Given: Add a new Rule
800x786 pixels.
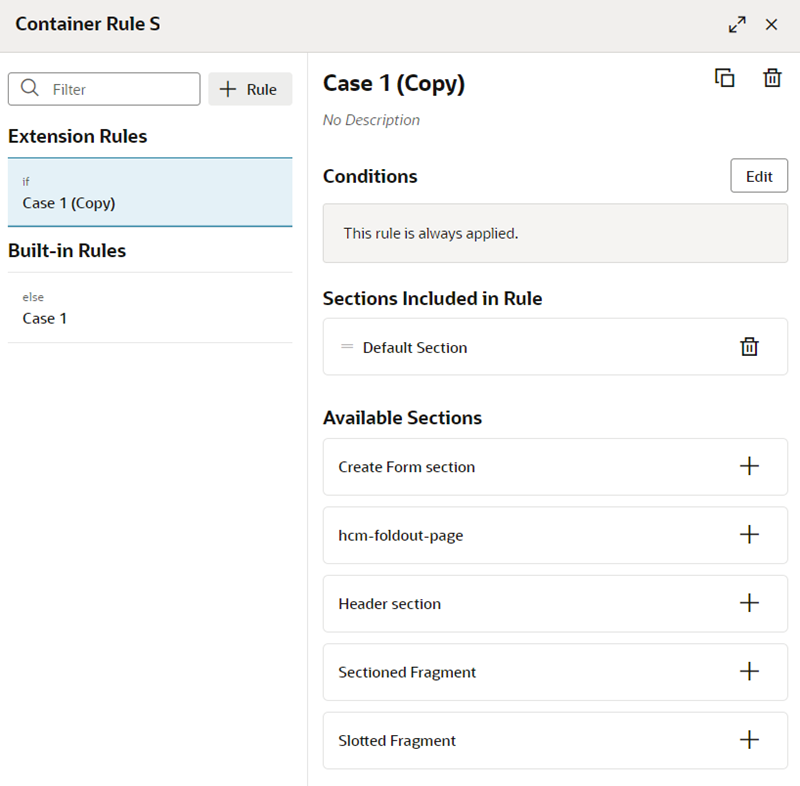Looking at the screenshot, I should (x=250, y=89).
